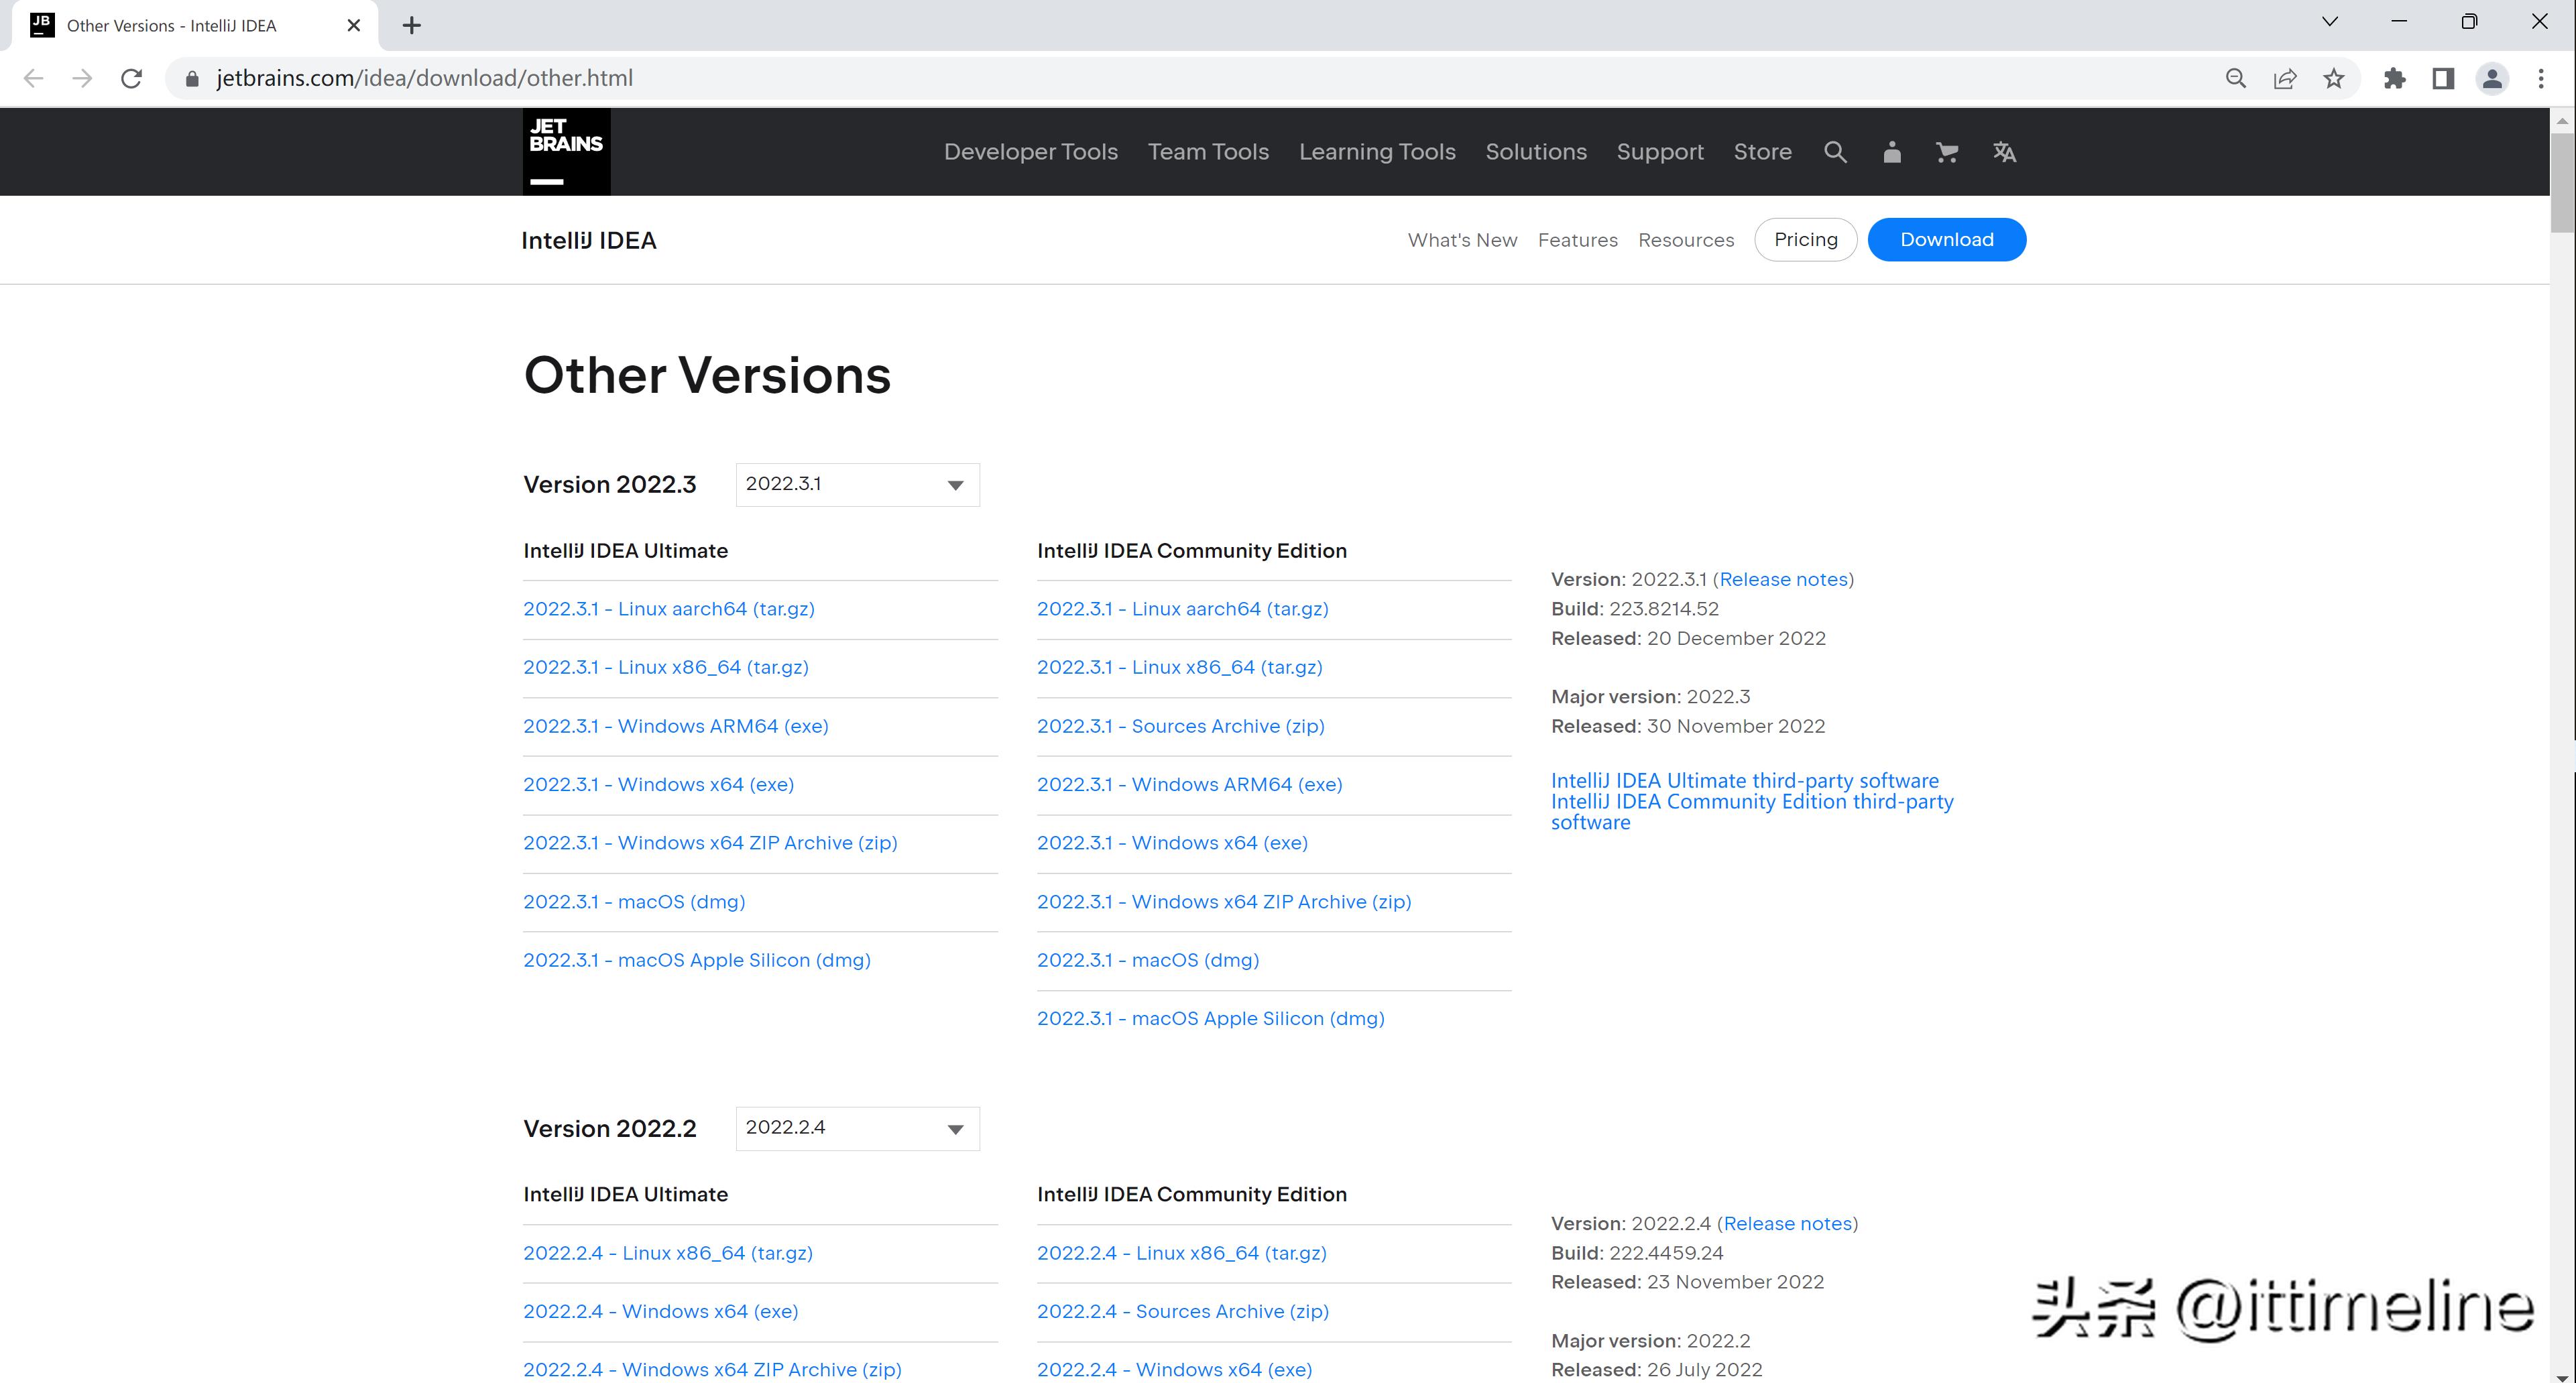Open the Features link
This screenshot has width=2576, height=1383.
(x=1577, y=240)
